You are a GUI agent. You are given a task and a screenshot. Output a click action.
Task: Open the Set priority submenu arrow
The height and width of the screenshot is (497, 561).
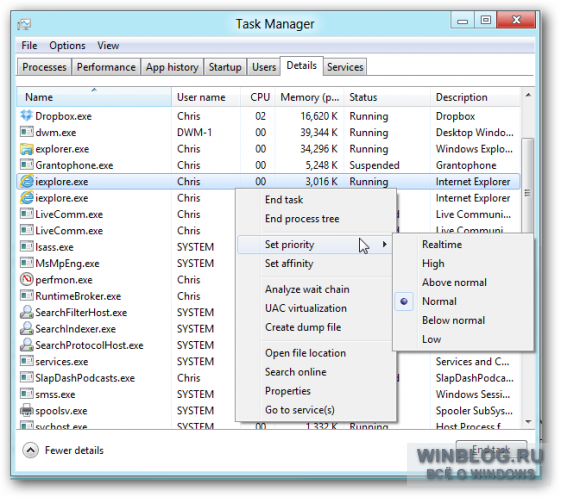pos(385,244)
